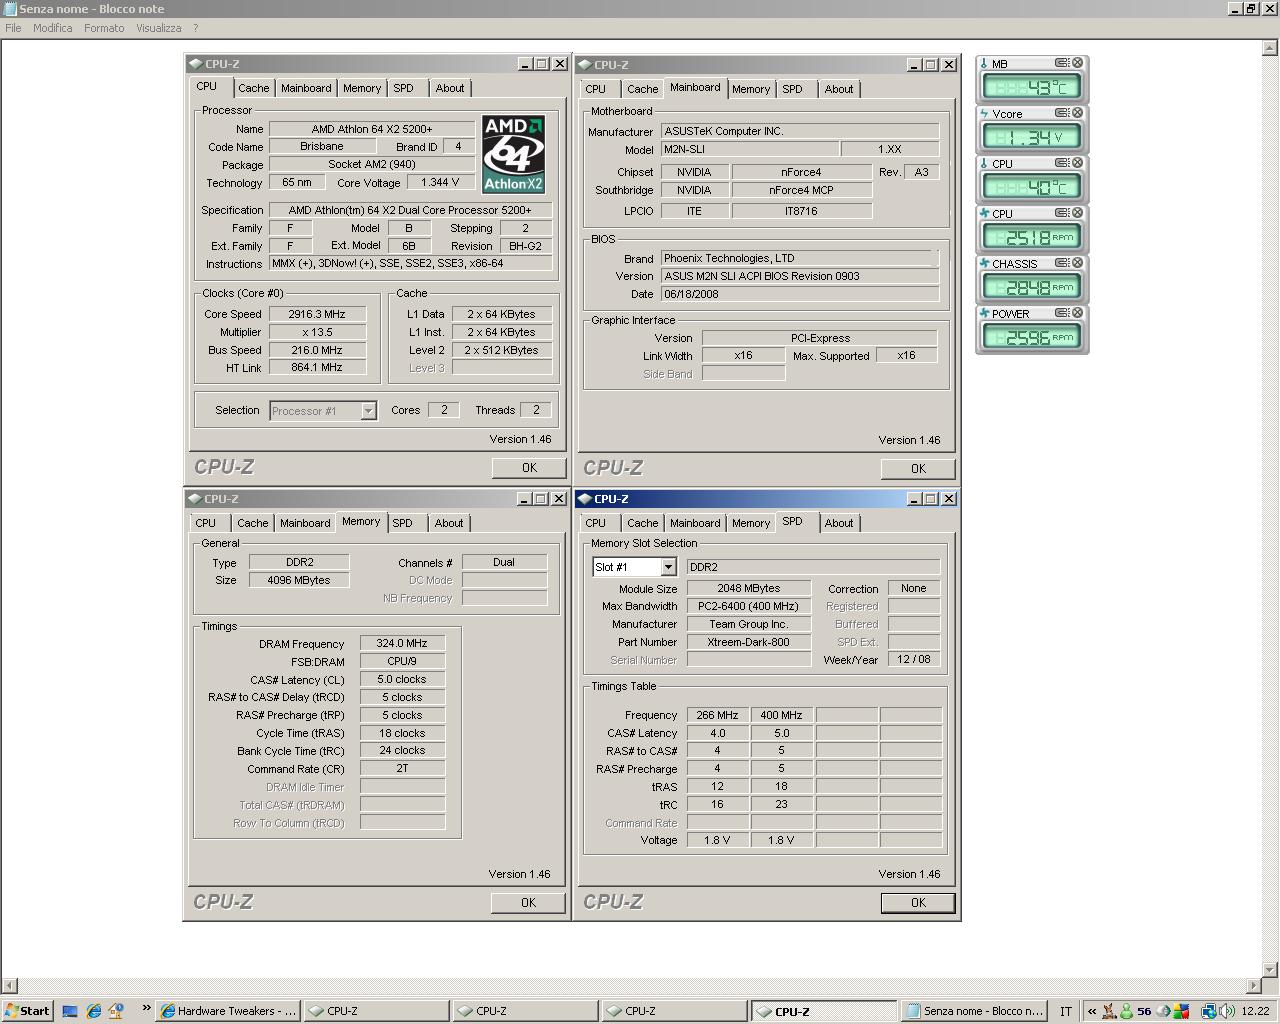This screenshot has width=1280, height=1024.
Task: Click Notepad horizontal scrollbar right arrow
Action: [1254, 986]
